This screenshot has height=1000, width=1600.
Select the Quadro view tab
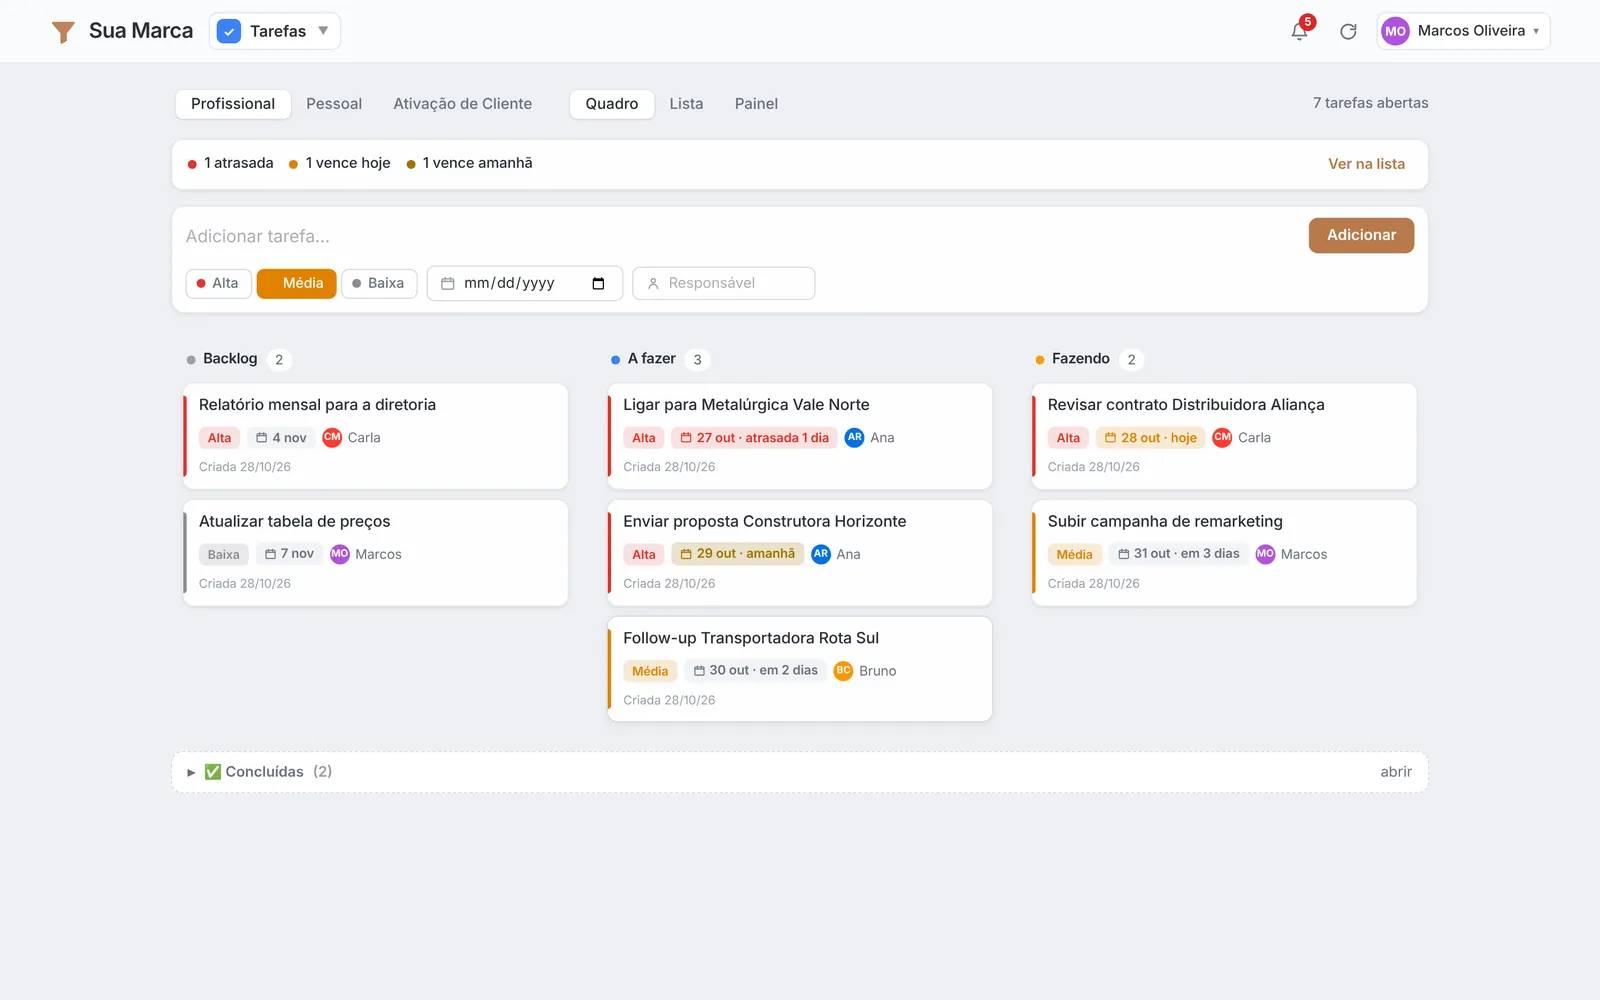(612, 104)
